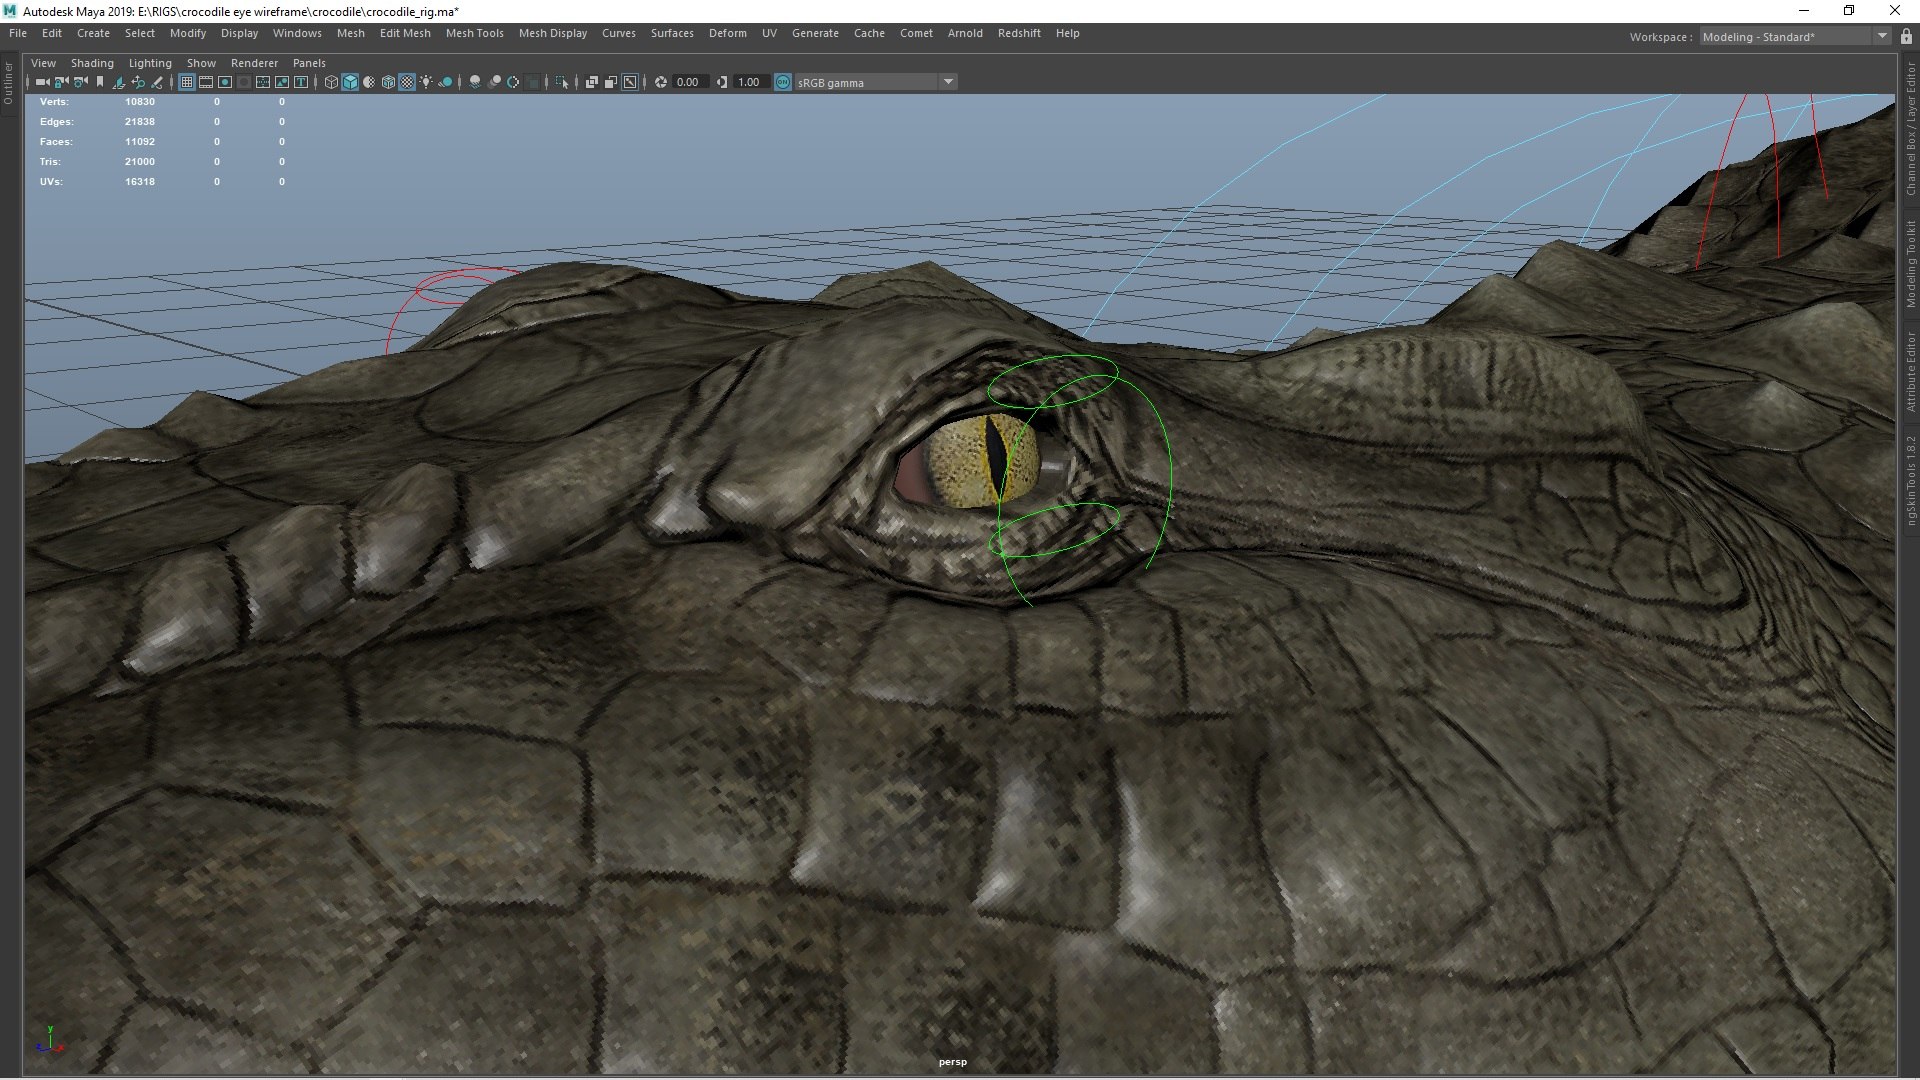Open the Windows menu

(x=297, y=33)
